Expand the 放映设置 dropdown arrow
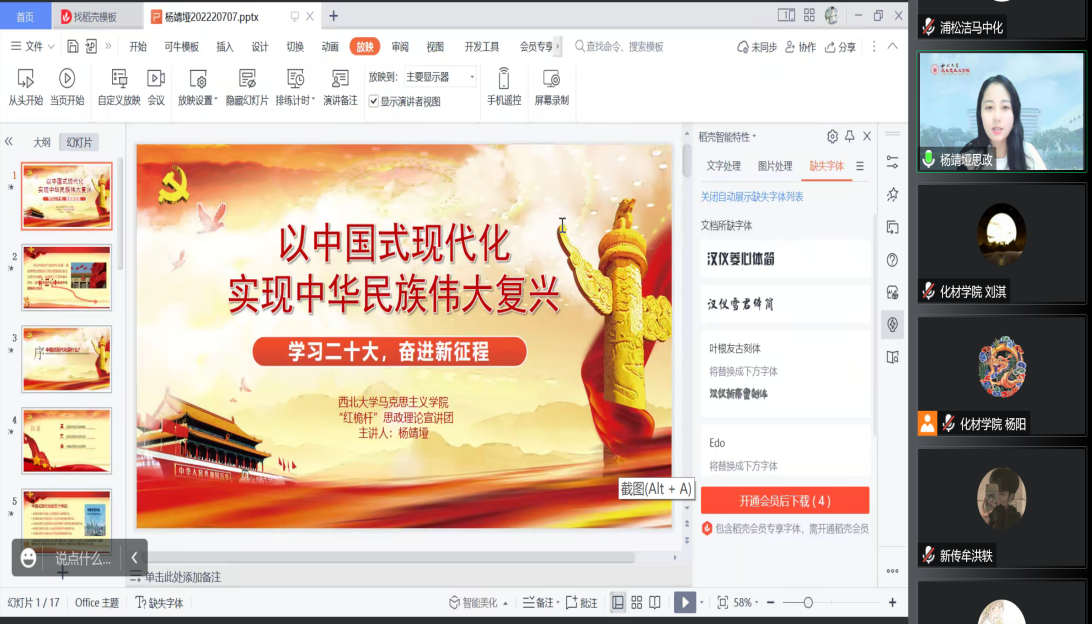This screenshot has width=1092, height=624. coord(215,100)
